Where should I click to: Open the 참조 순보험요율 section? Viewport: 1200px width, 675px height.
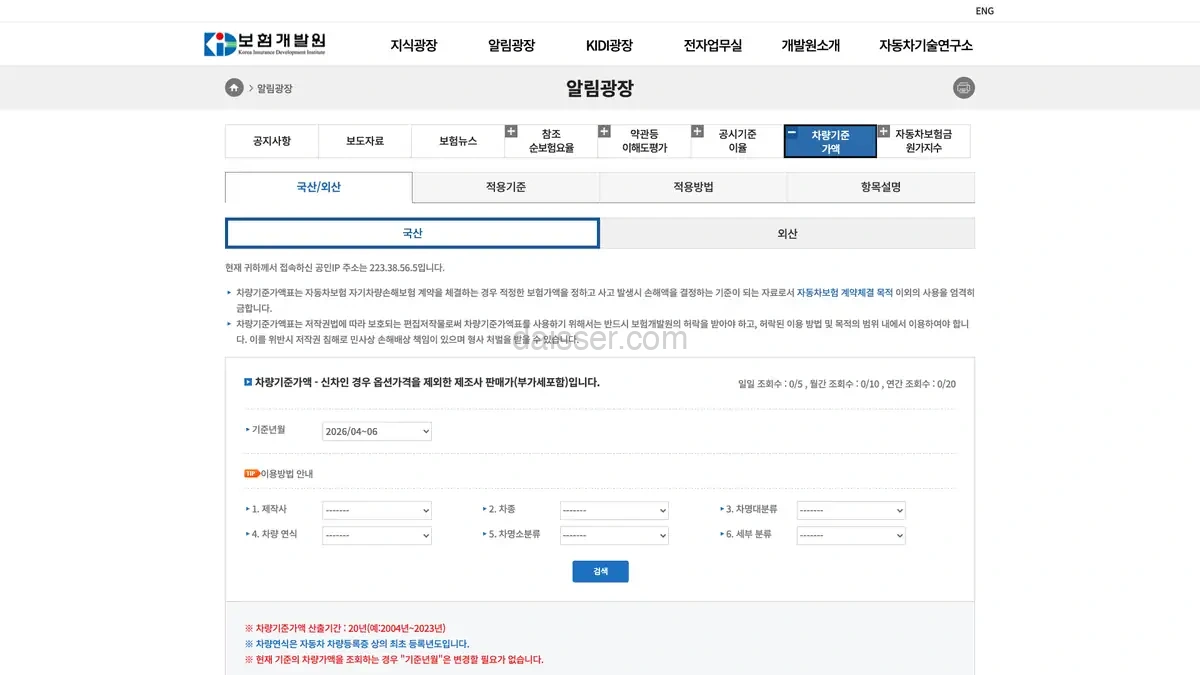[552, 141]
